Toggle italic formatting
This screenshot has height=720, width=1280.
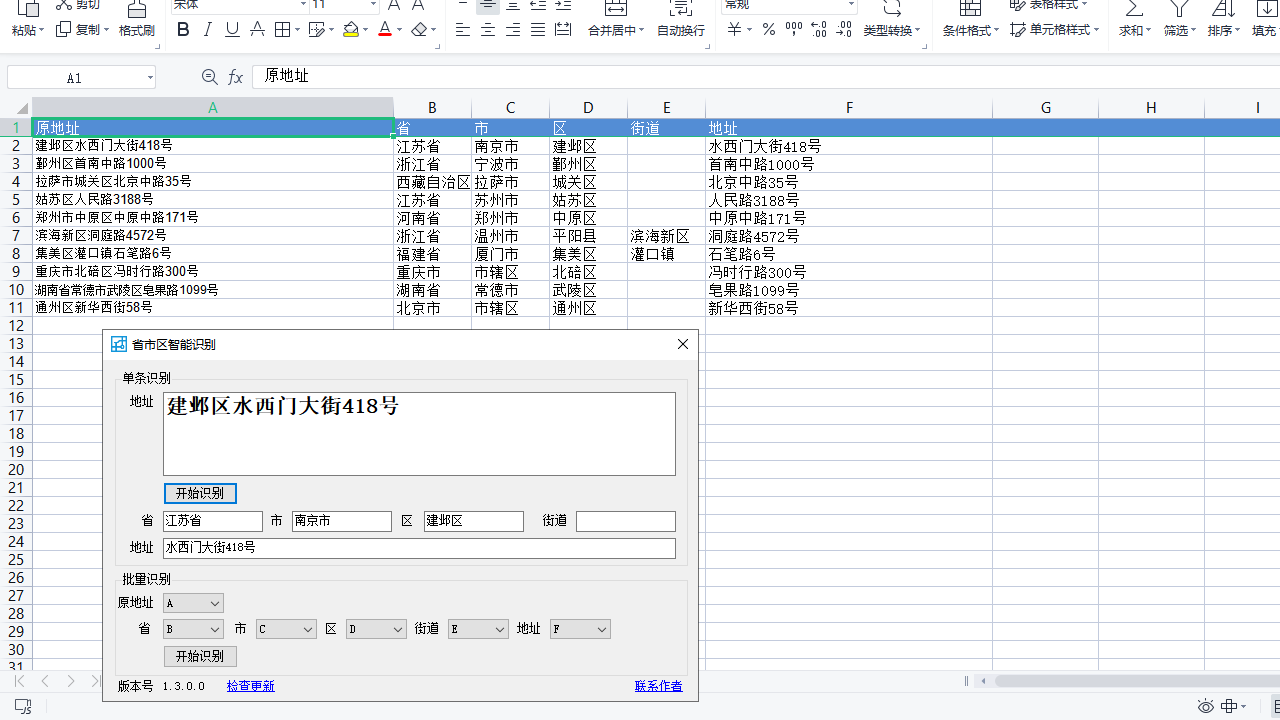(207, 29)
